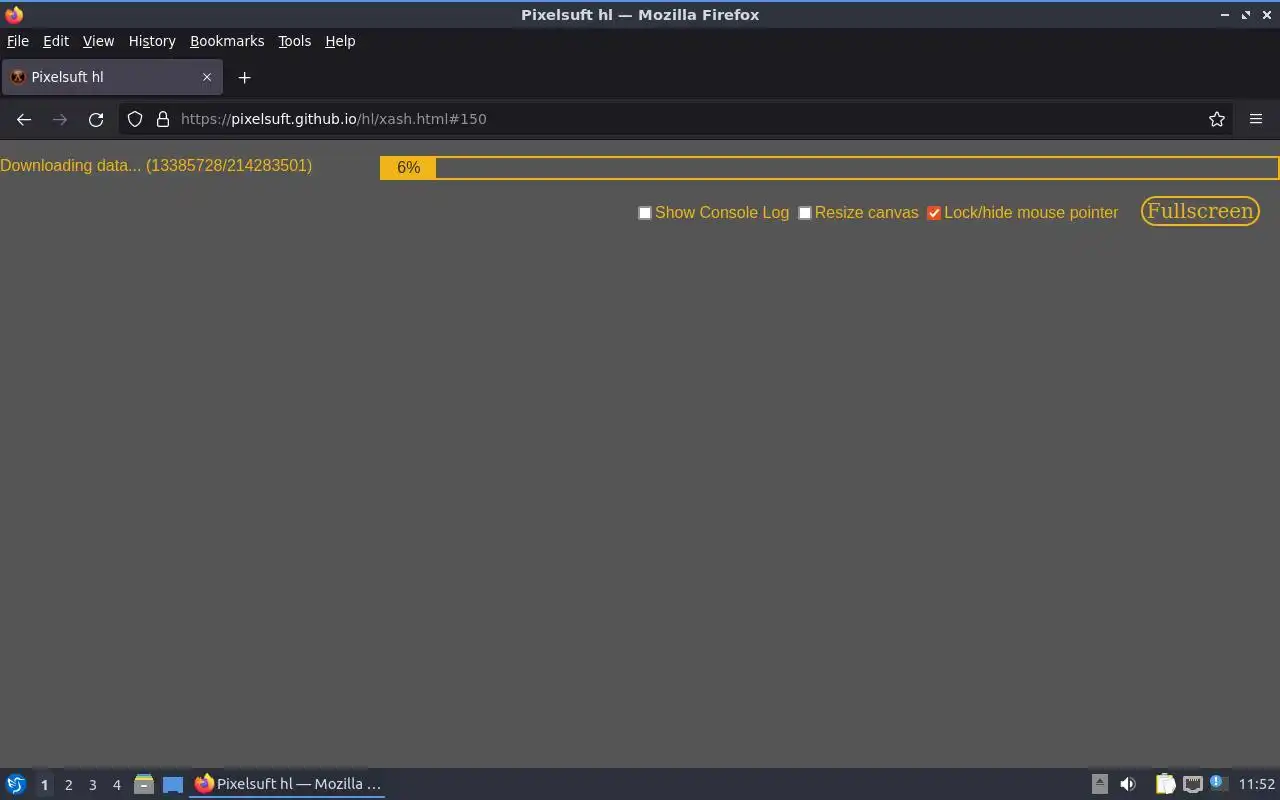The image size is (1280, 800).
Task: Open the Tools menu
Action: click(x=294, y=41)
